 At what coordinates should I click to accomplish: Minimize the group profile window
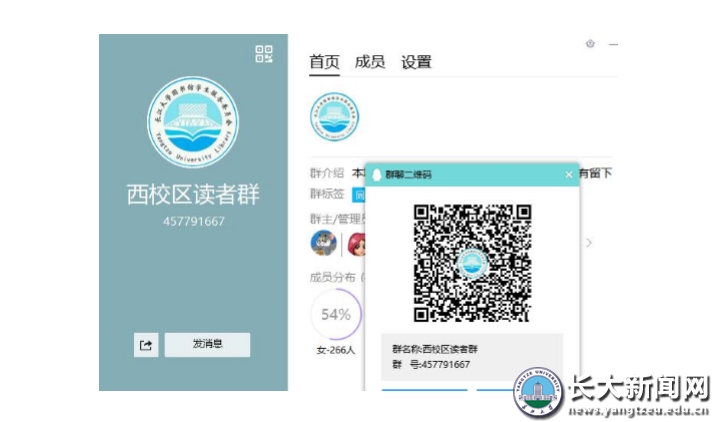click(613, 44)
